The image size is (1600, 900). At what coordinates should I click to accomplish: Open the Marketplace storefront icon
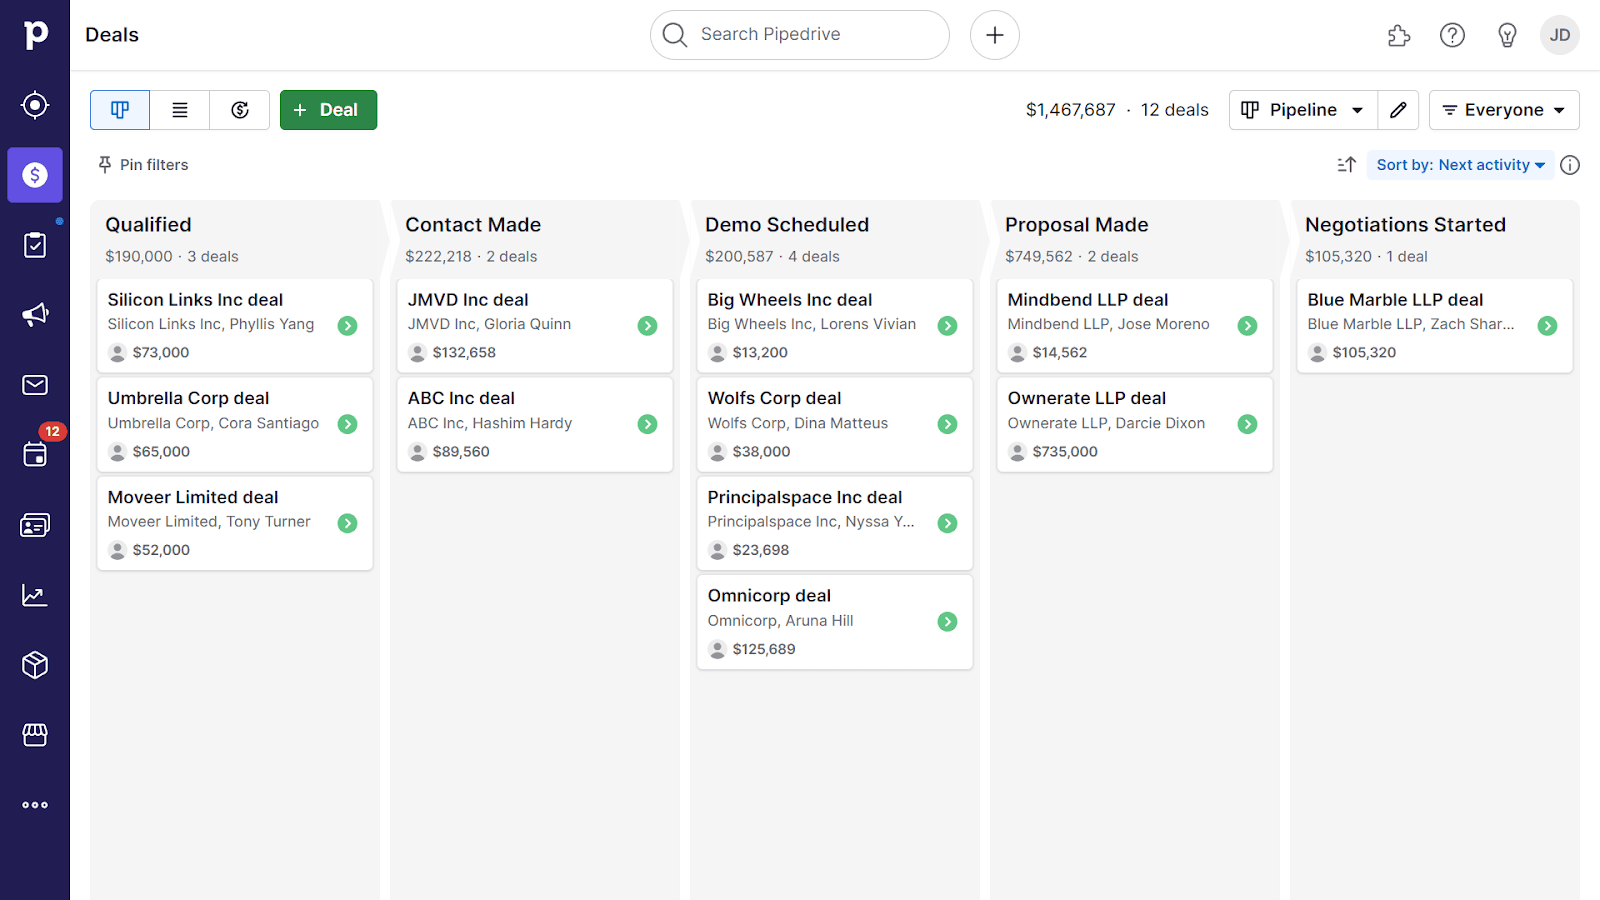click(x=35, y=734)
